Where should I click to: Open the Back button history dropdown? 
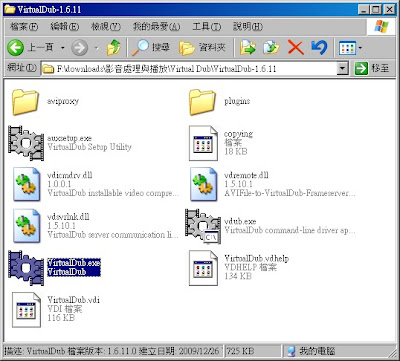62,48
